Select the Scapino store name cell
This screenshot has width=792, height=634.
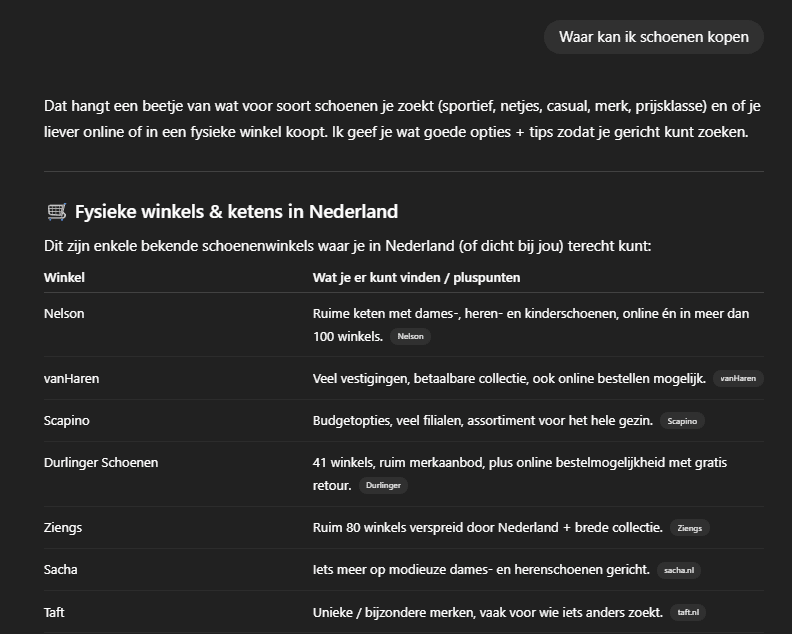(66, 420)
